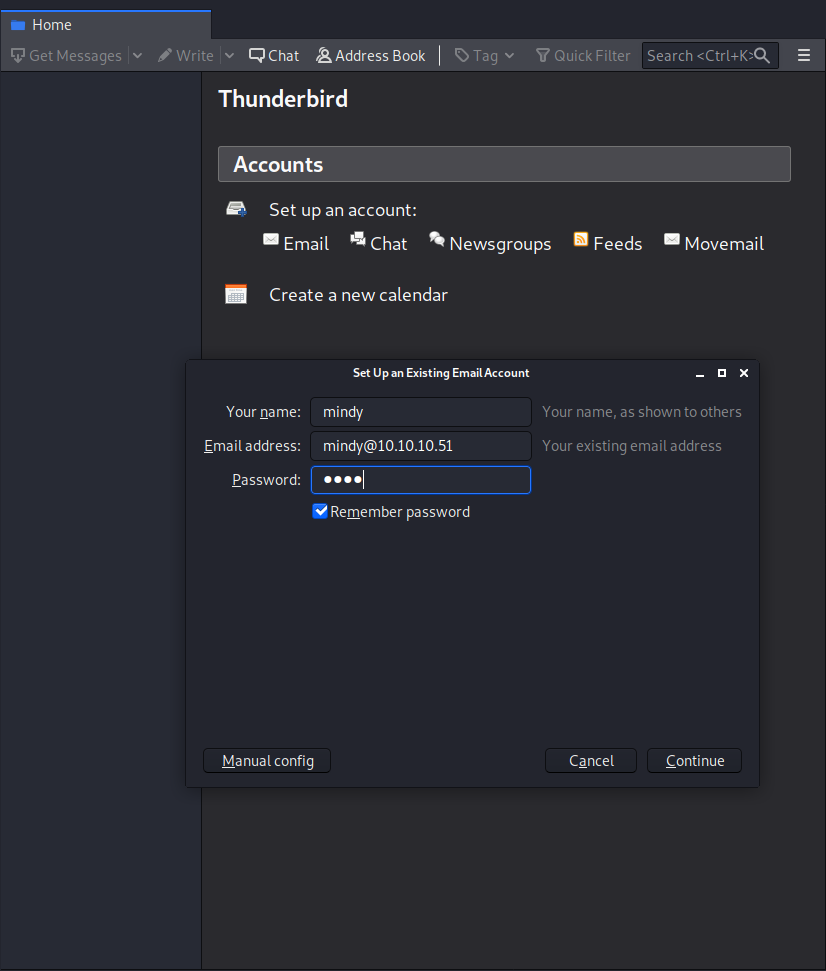This screenshot has width=826, height=971.
Task: Uncheck the Remember password checkbox
Action: (x=320, y=512)
